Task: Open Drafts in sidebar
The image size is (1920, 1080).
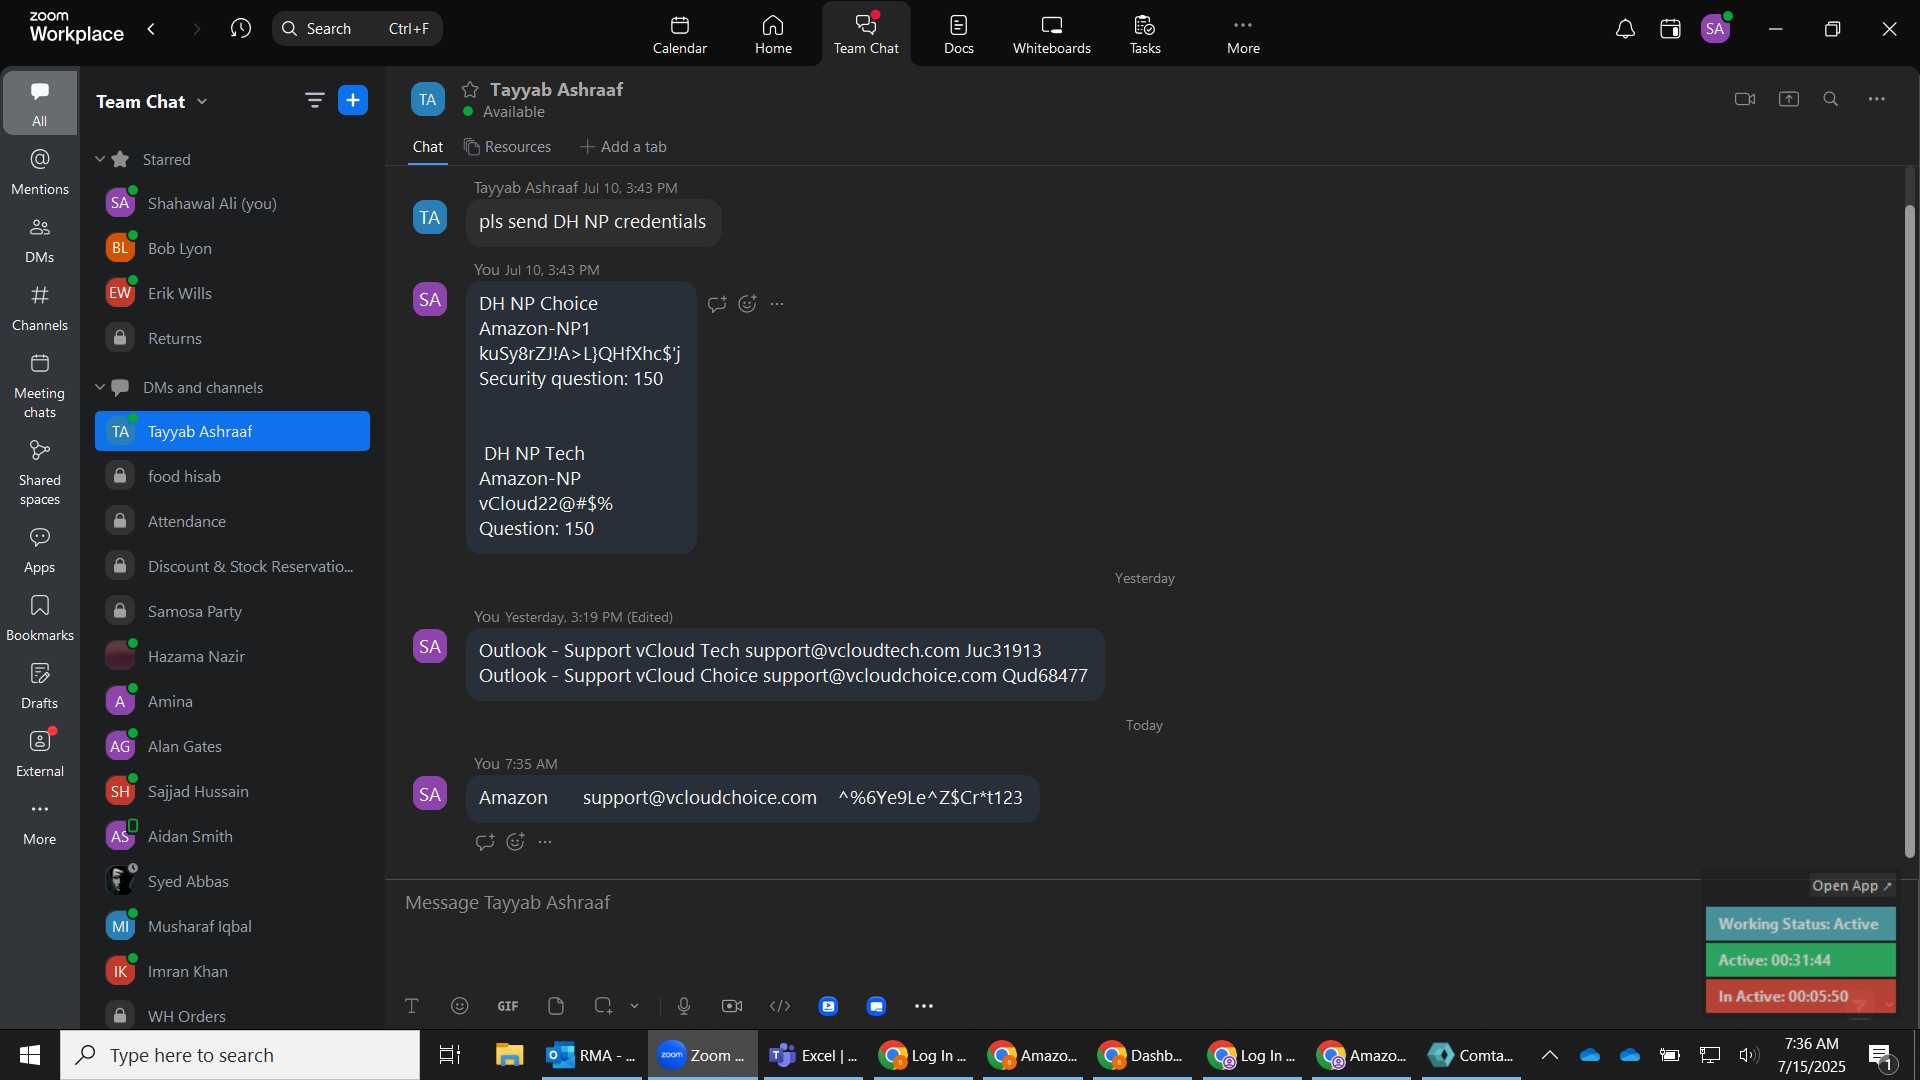Action: [40, 686]
